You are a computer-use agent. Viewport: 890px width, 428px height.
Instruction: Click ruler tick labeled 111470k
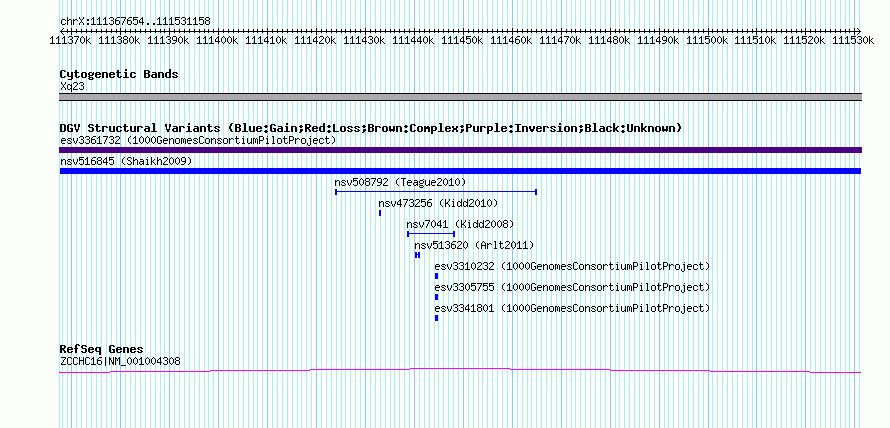[x=560, y=40]
